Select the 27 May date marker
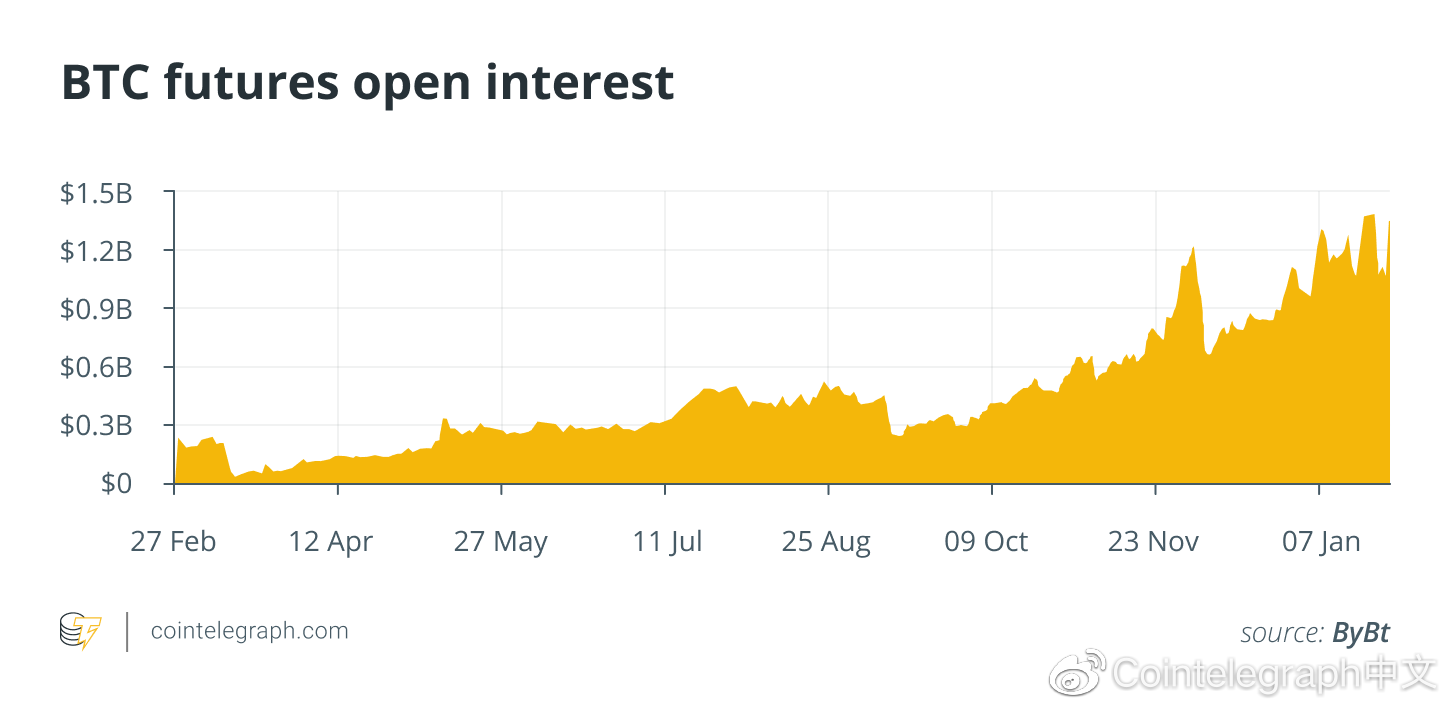The image size is (1450, 712). point(501,542)
